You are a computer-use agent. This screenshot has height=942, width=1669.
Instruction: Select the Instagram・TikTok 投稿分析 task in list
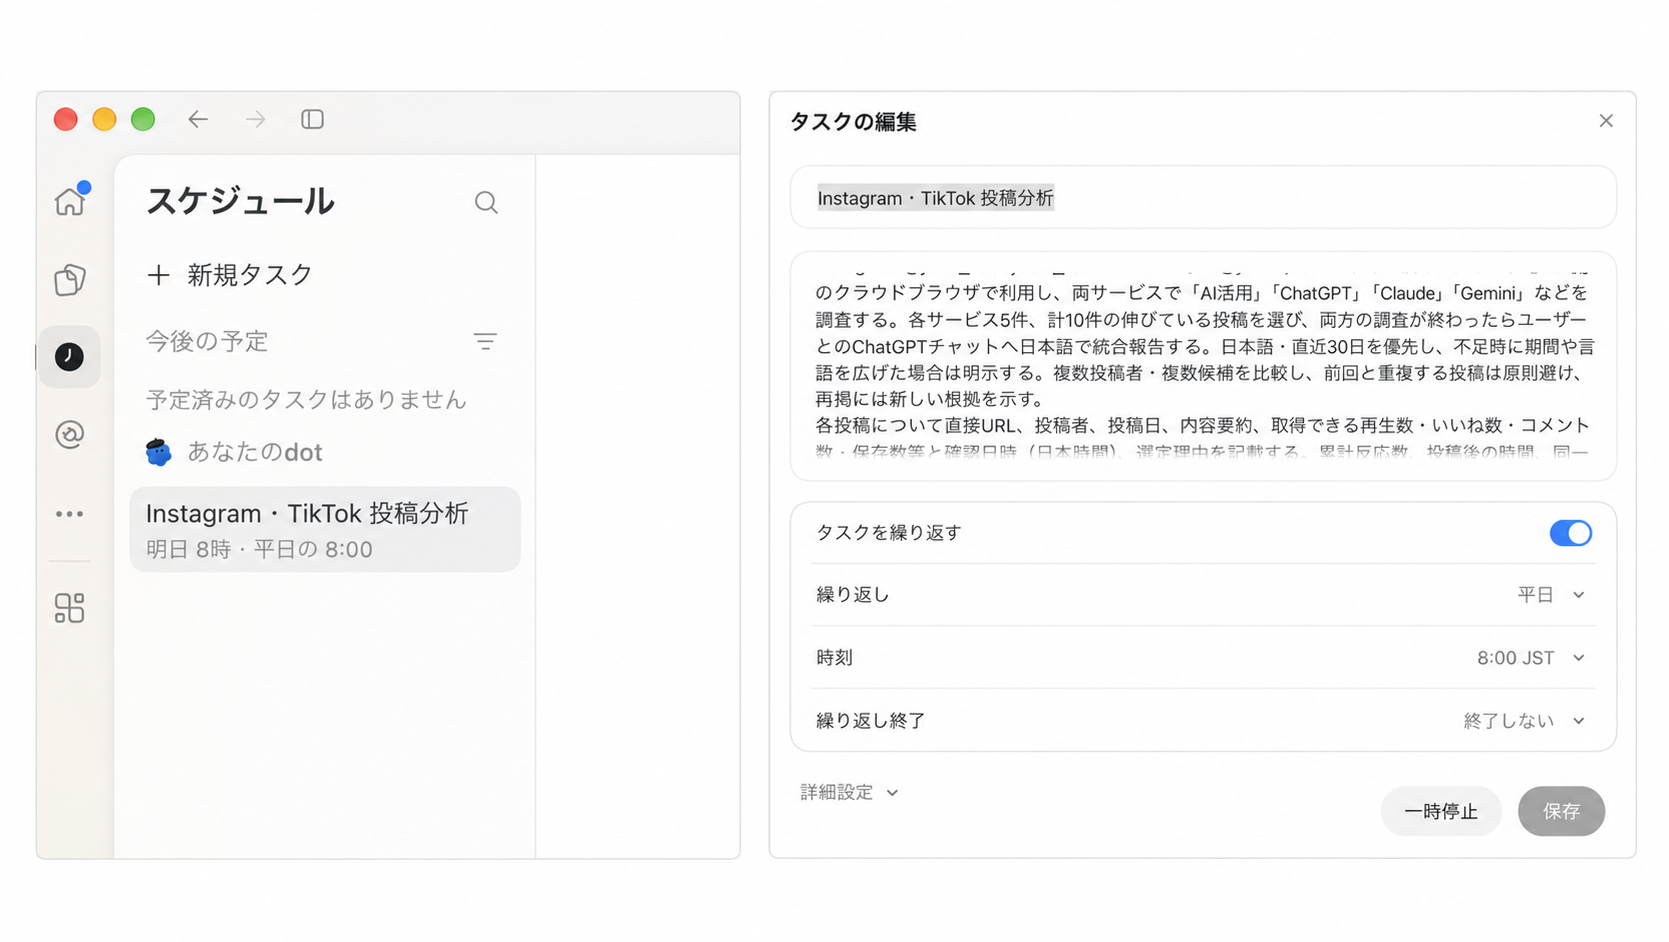(x=325, y=529)
